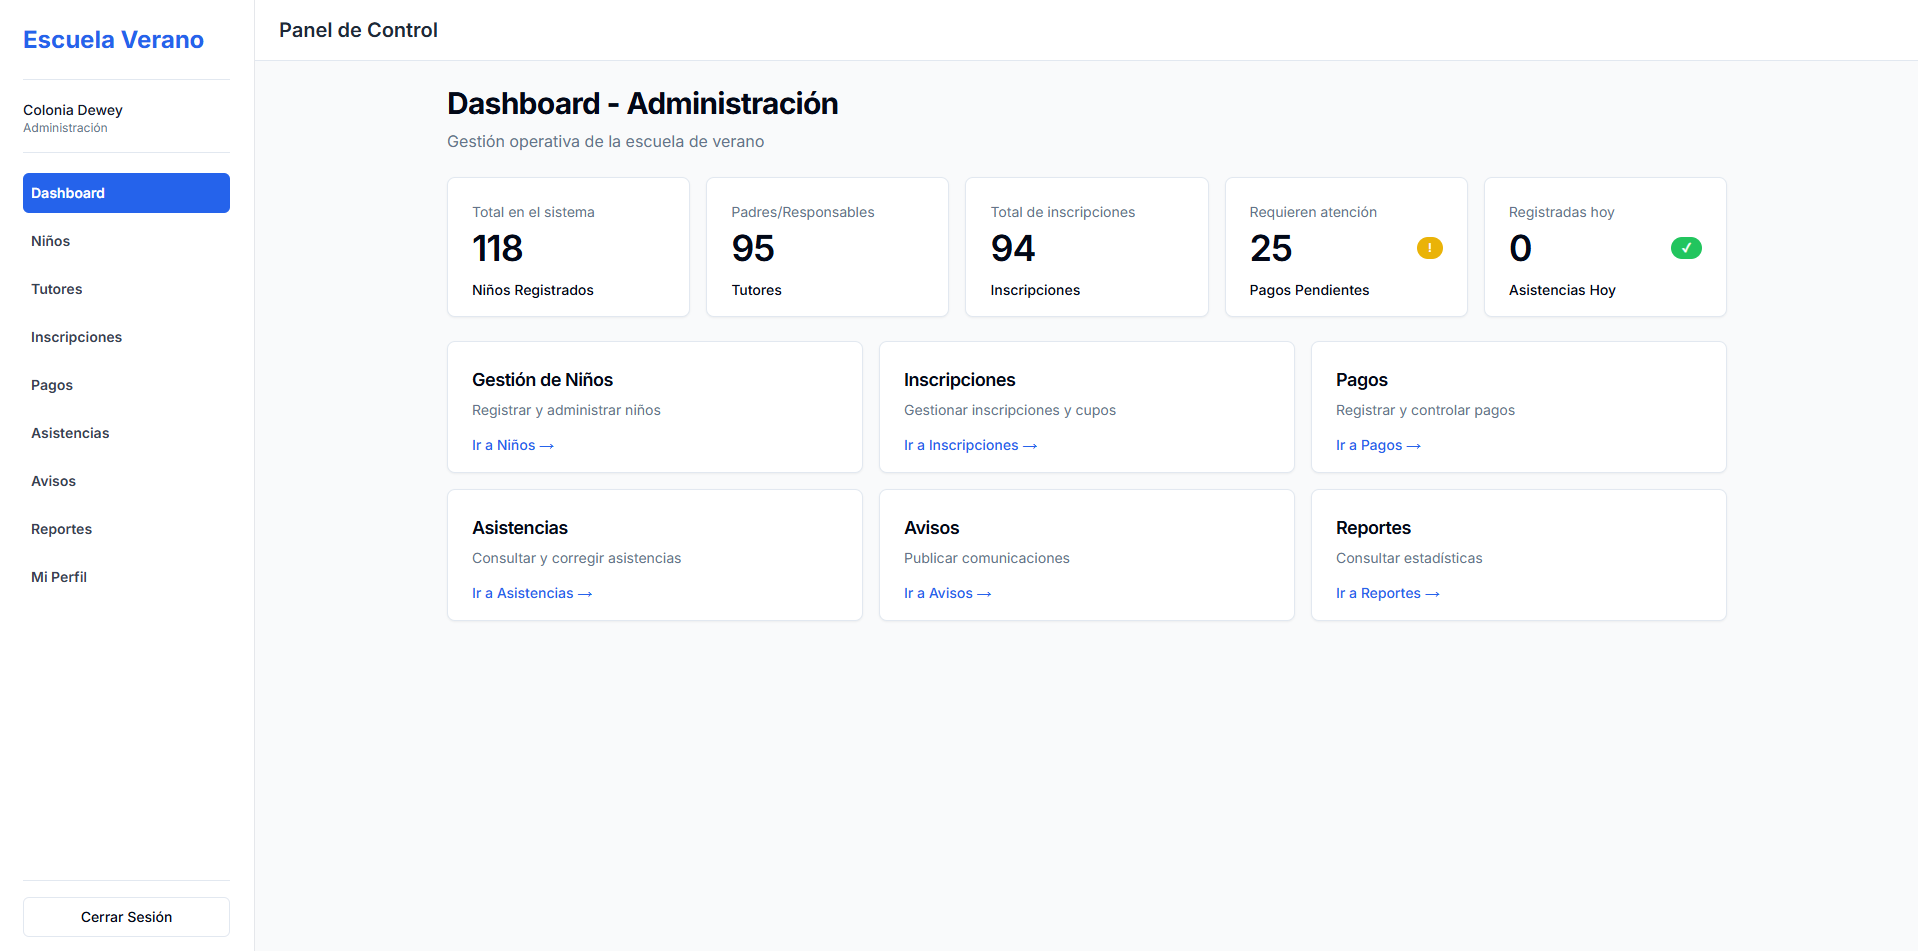Viewport: 1918px width, 951px height.
Task: Open Pagos from the sidebar menu
Action: [126, 385]
